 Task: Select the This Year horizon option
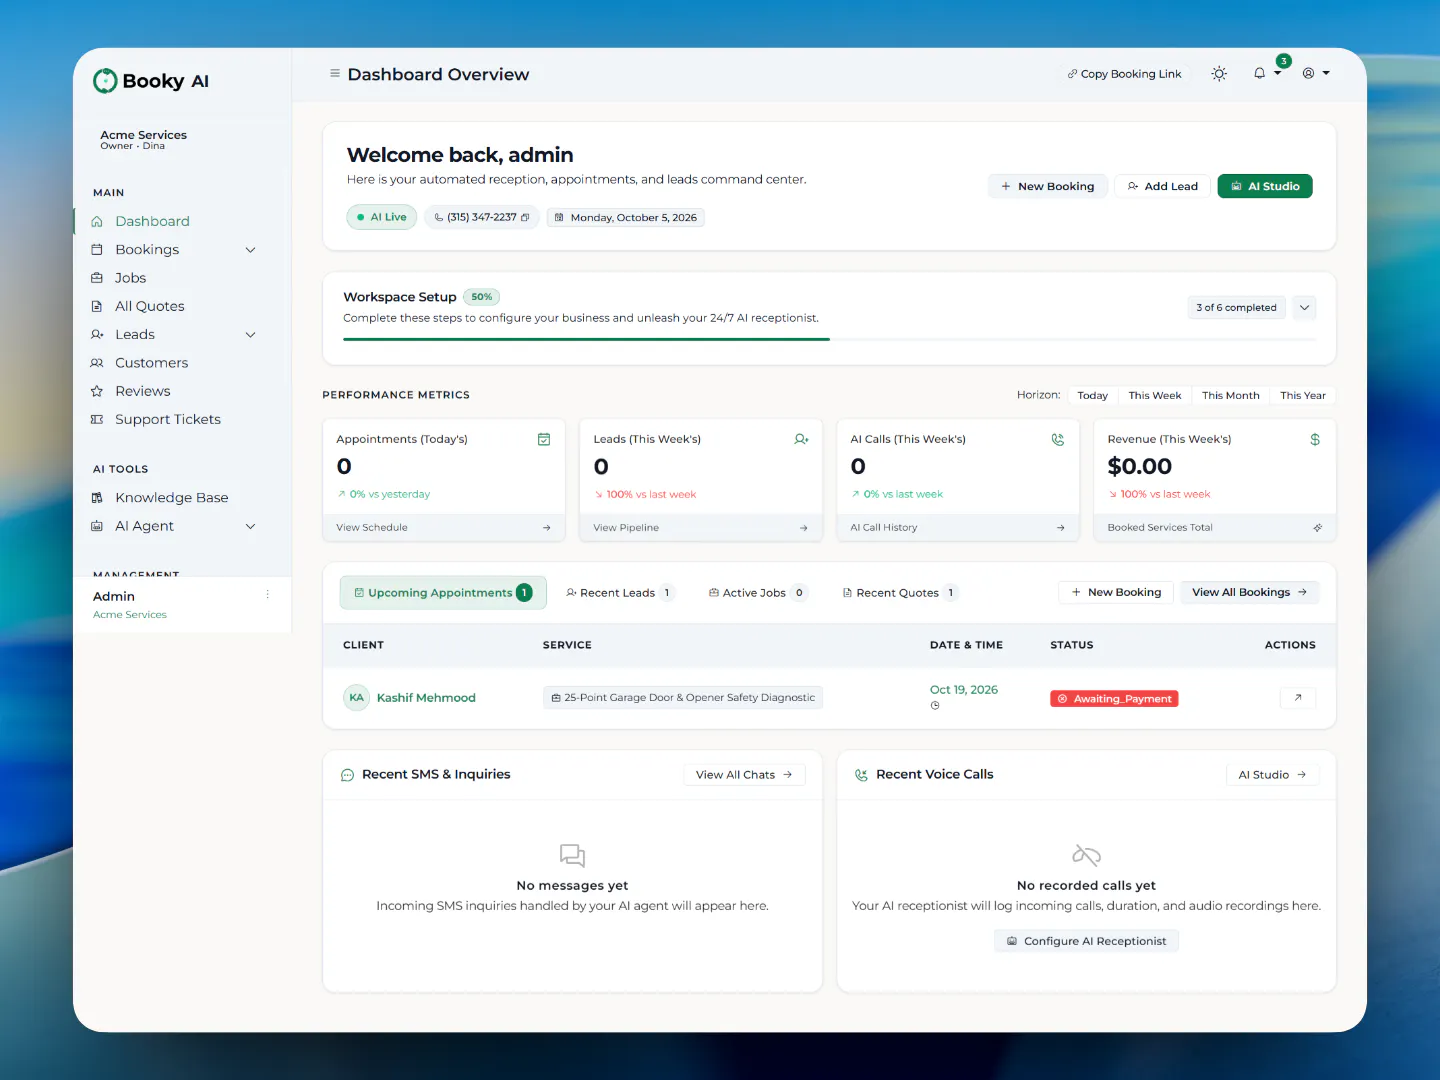pyautogui.click(x=1303, y=395)
